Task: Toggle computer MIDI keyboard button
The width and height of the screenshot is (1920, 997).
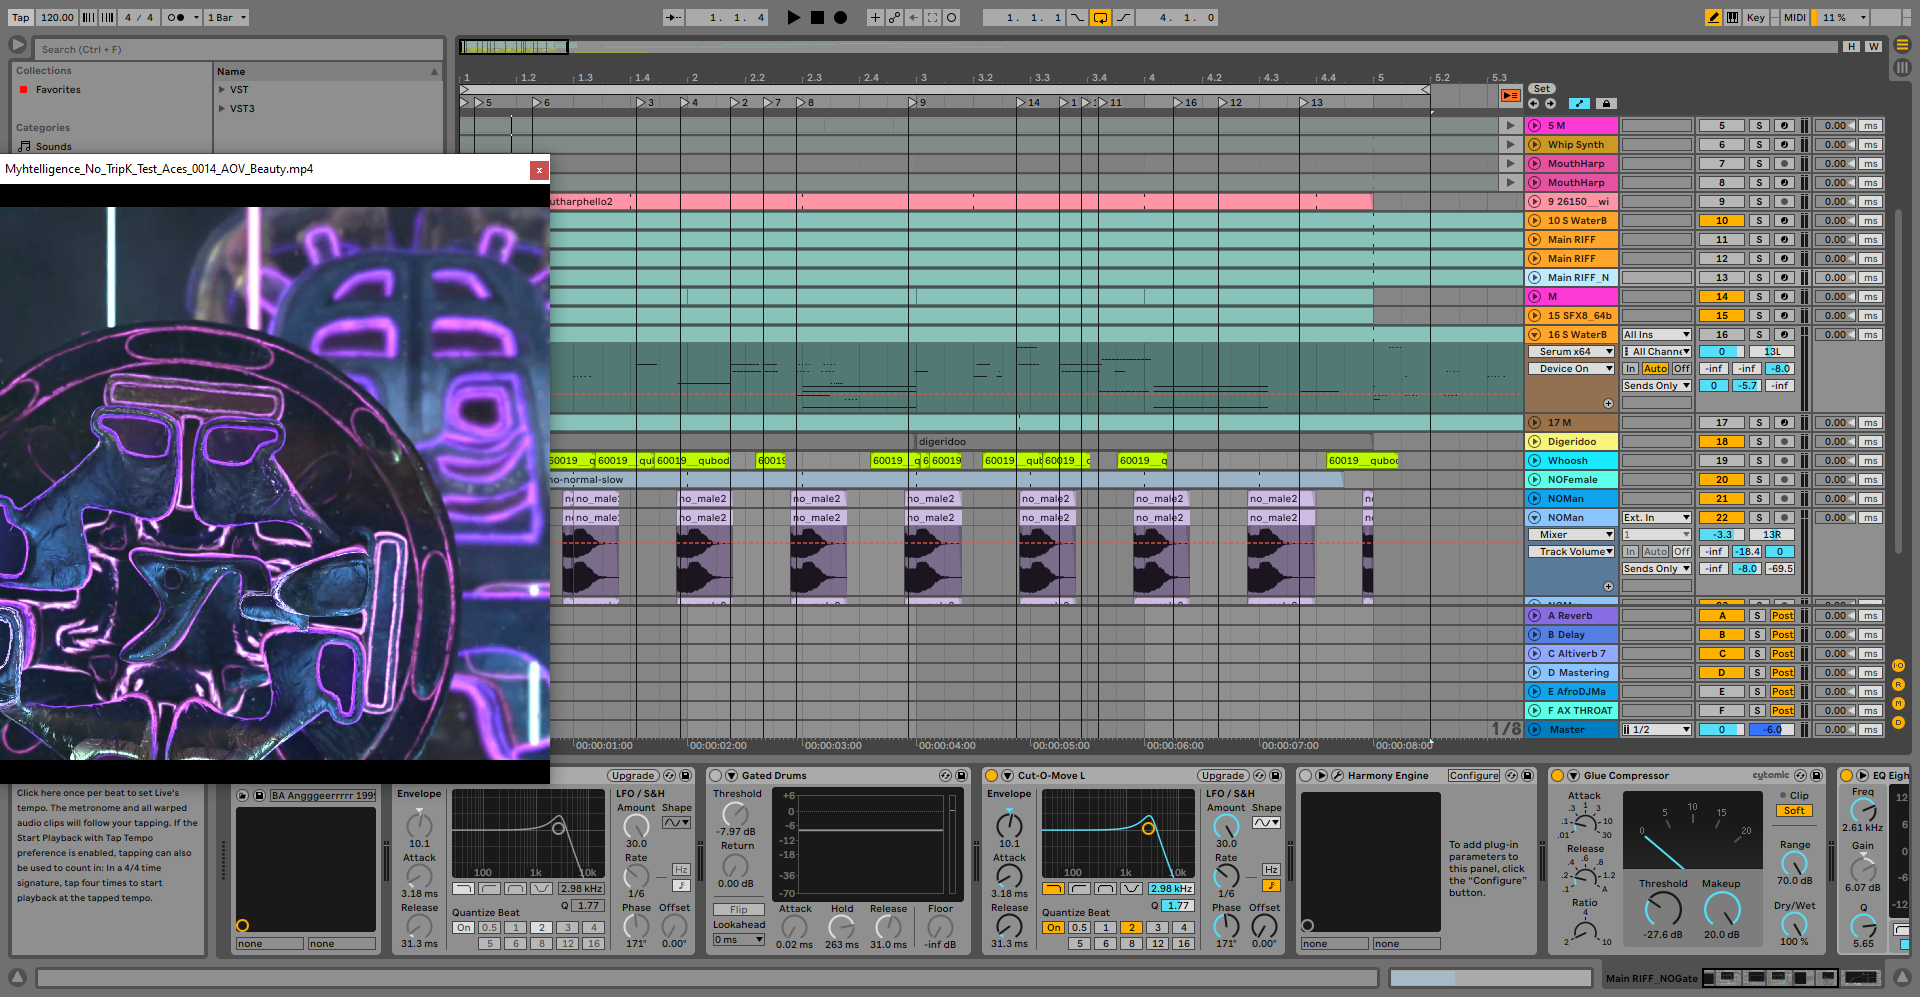Action: coord(1732,17)
